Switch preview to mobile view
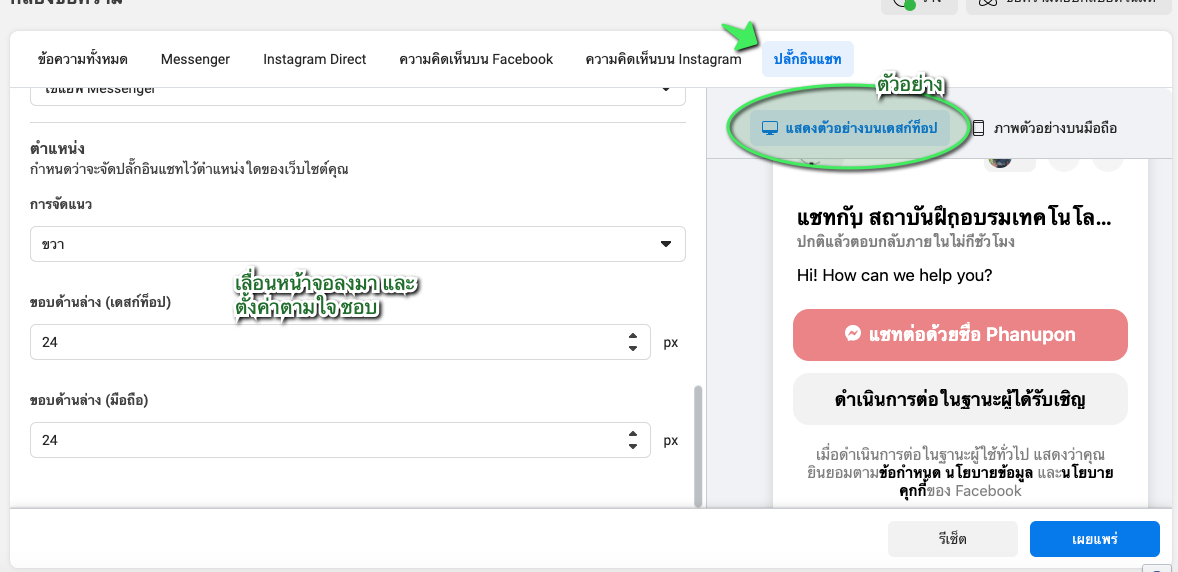The height and width of the screenshot is (572, 1178). pyautogui.click(x=1045, y=128)
